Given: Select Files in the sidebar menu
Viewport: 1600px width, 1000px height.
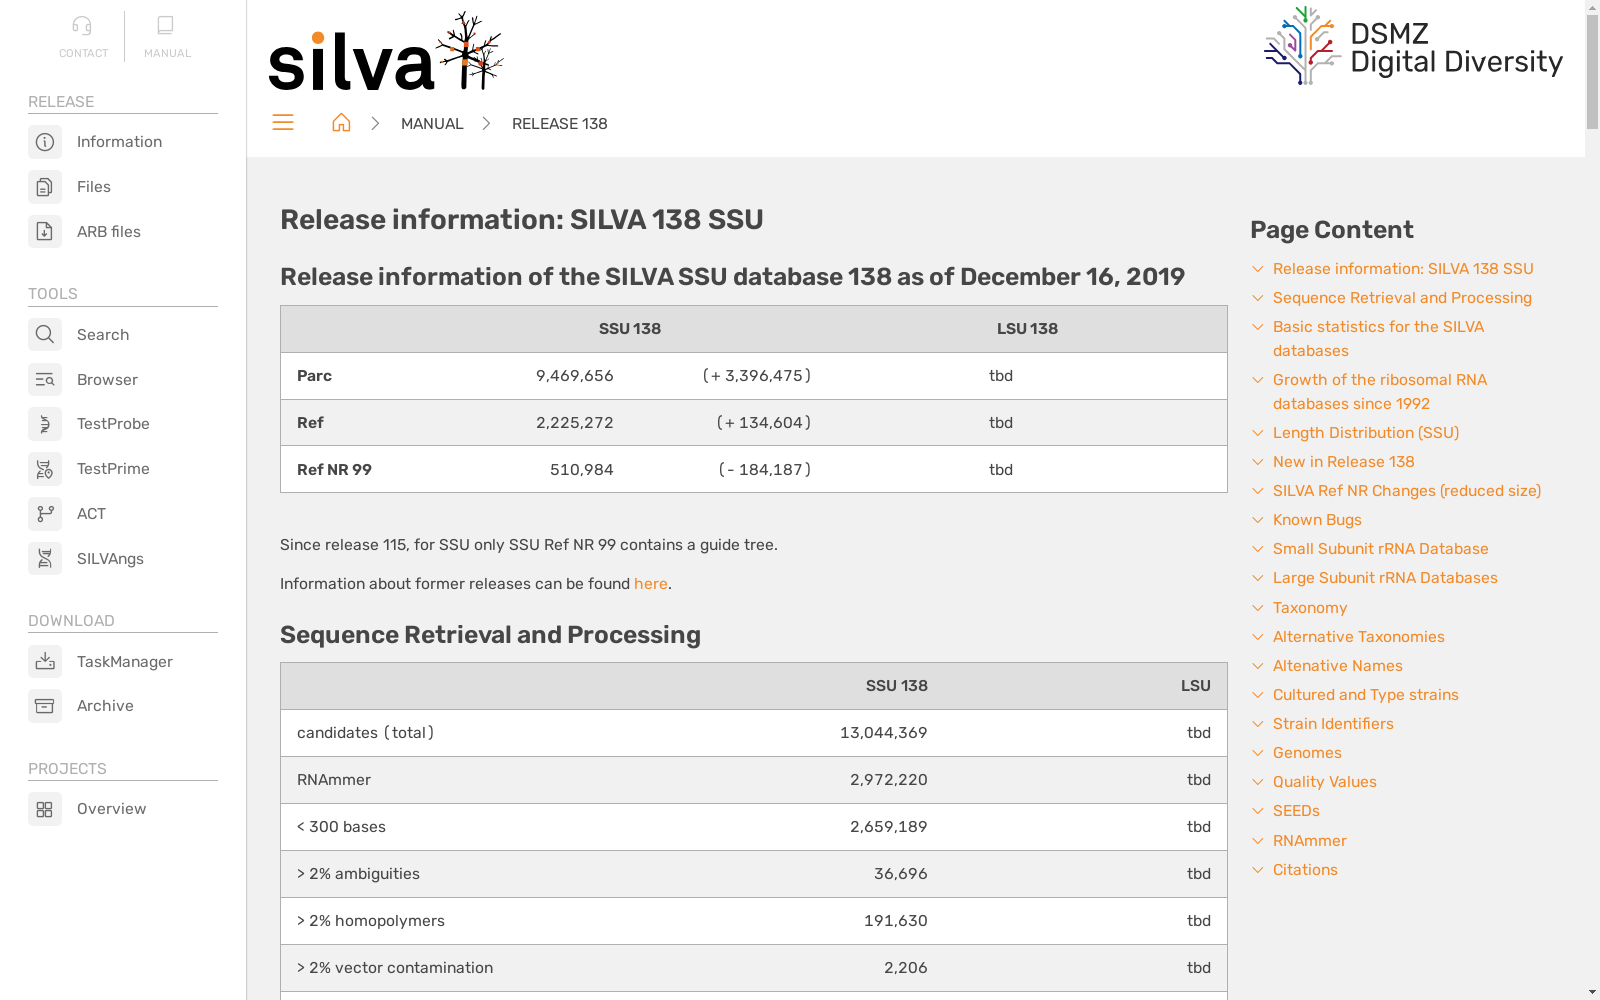Looking at the screenshot, I should [x=94, y=187].
